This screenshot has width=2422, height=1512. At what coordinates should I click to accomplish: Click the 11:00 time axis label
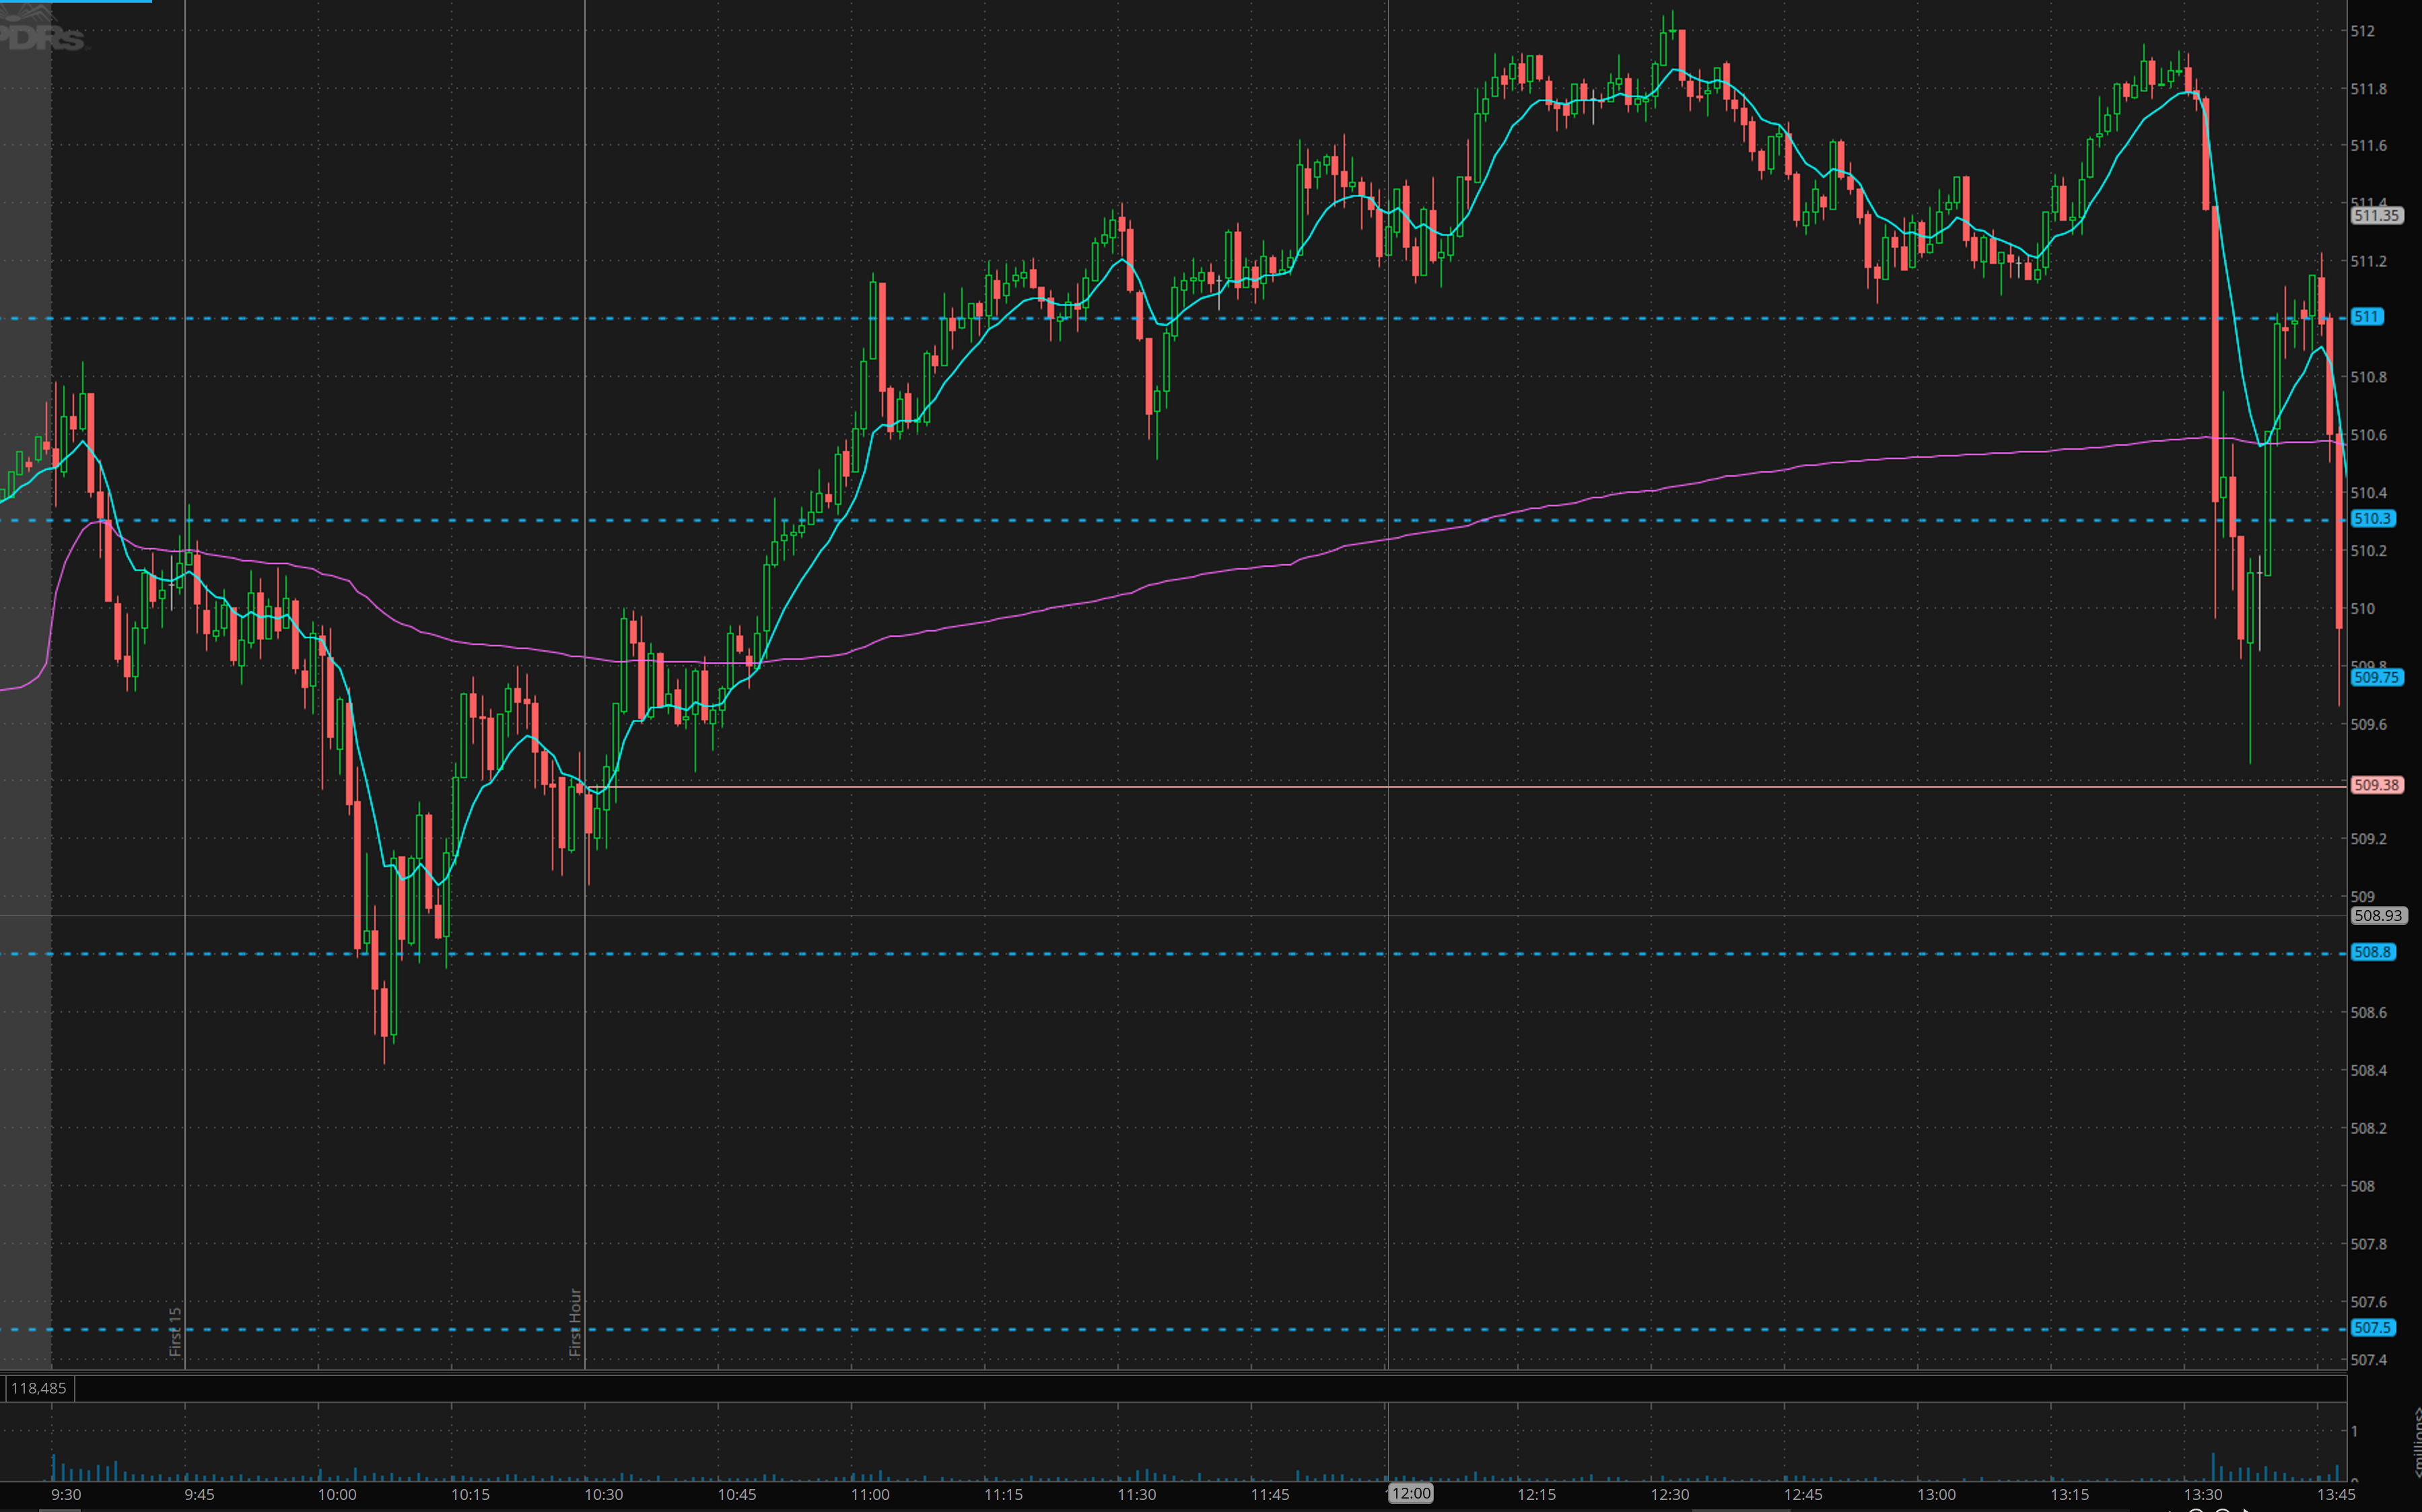click(x=870, y=1494)
